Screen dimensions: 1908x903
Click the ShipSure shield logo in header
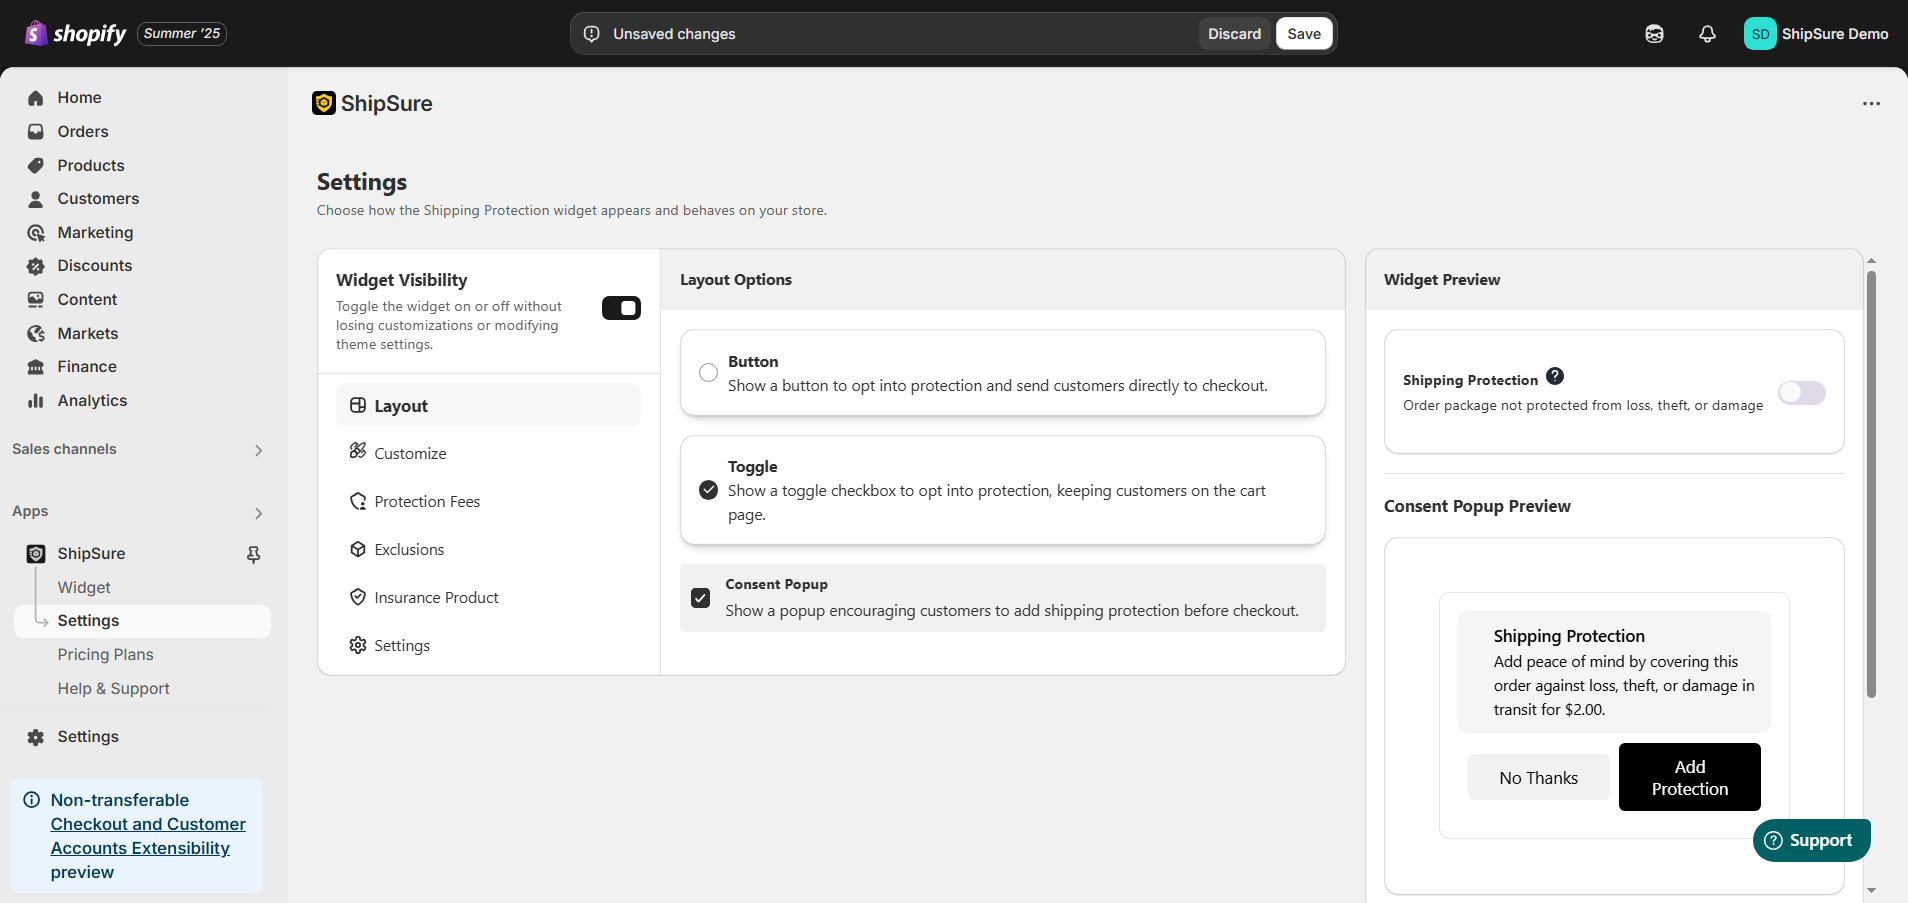pyautogui.click(x=324, y=103)
